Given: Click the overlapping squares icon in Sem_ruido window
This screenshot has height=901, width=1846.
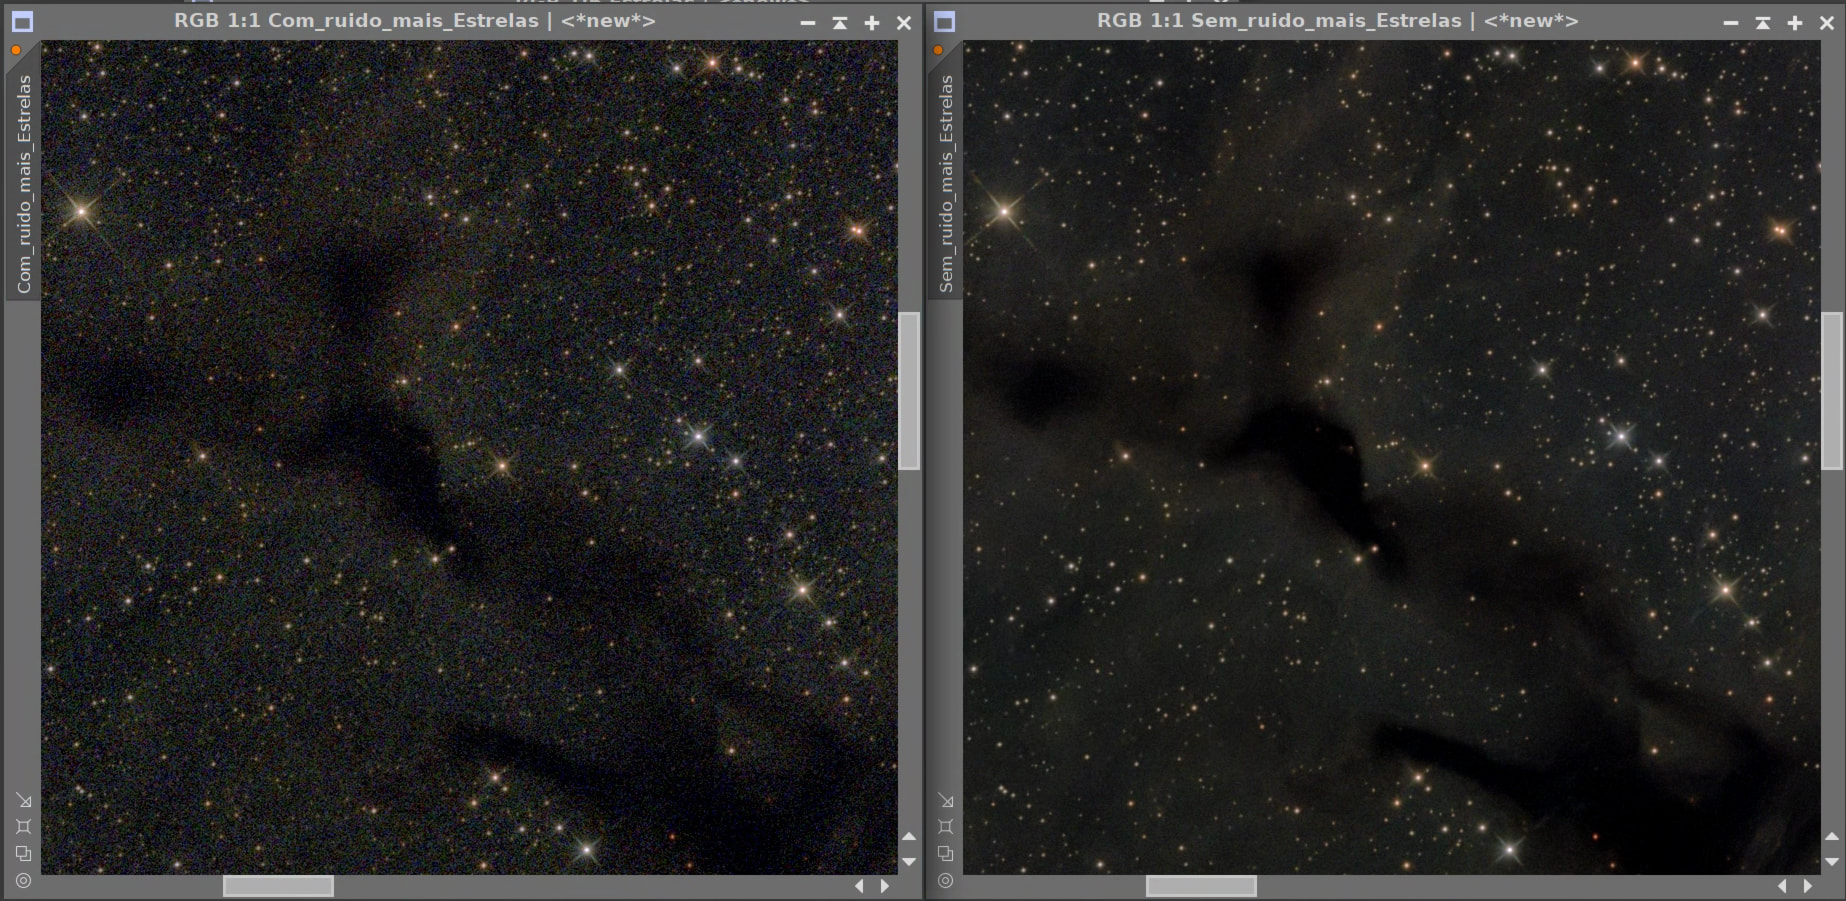Looking at the screenshot, I should pyautogui.click(x=946, y=853).
